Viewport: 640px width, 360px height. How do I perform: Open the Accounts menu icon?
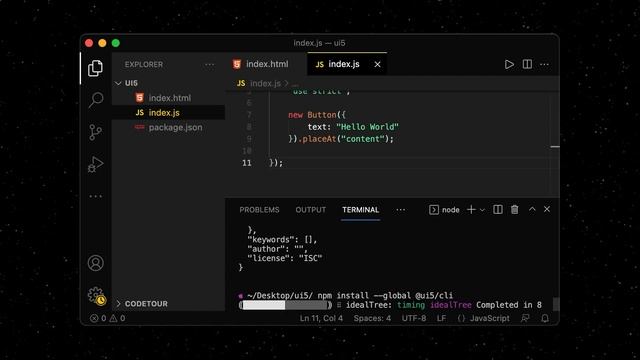(x=96, y=263)
